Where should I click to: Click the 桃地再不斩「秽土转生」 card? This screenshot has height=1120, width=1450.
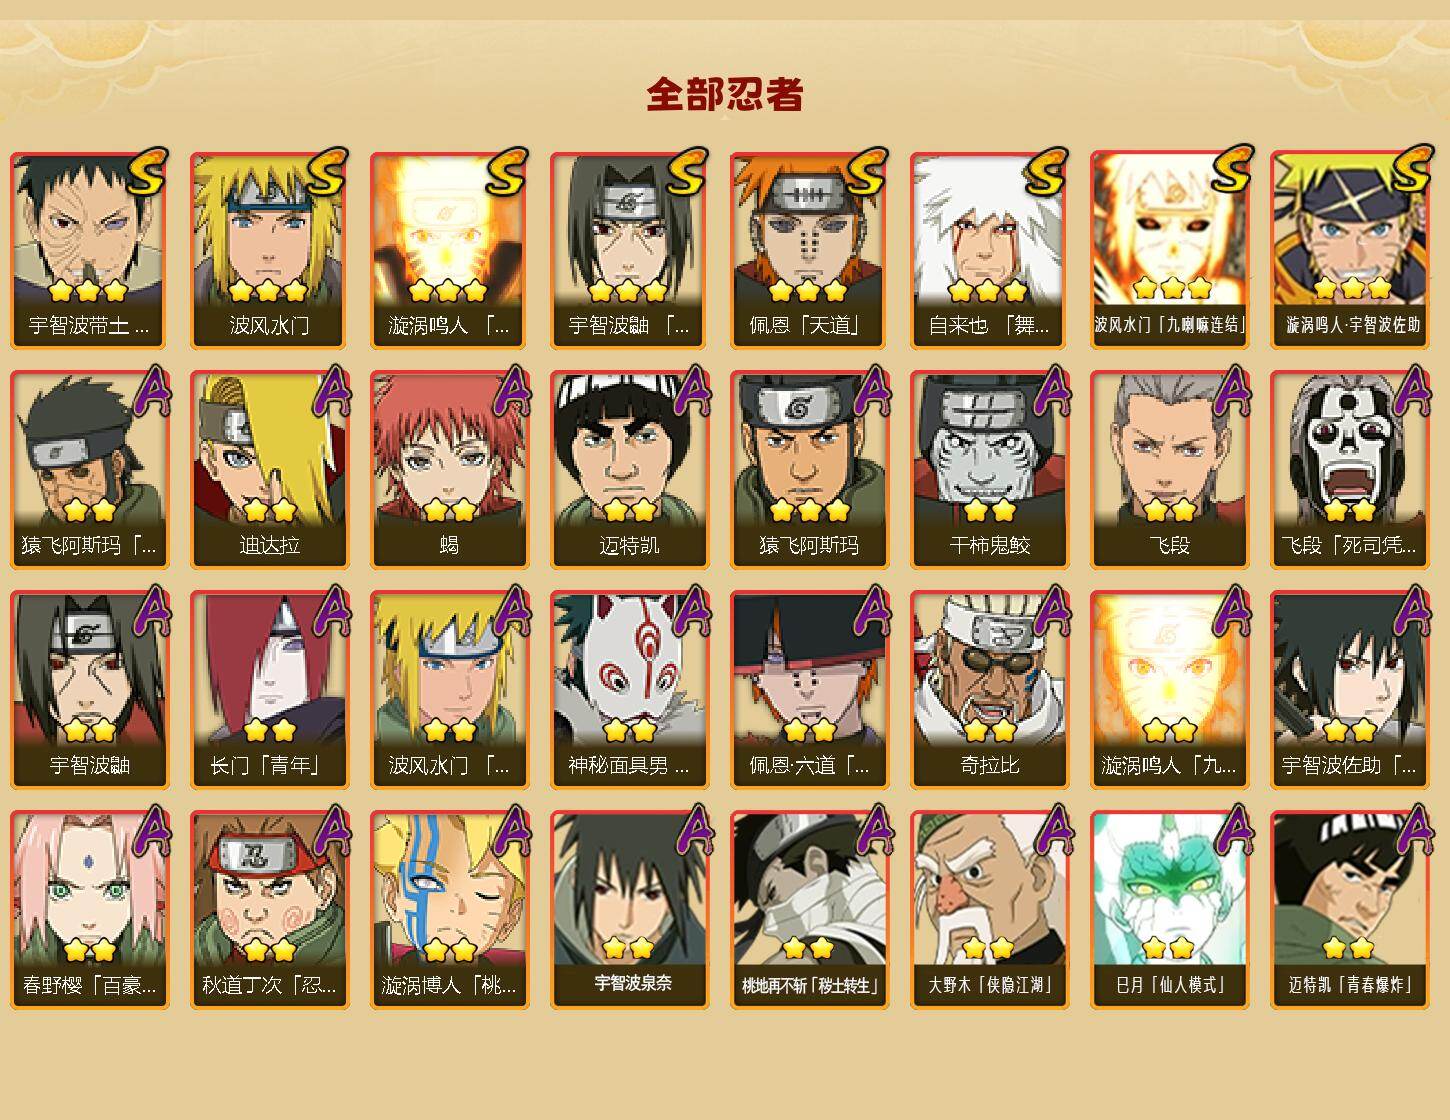click(809, 910)
